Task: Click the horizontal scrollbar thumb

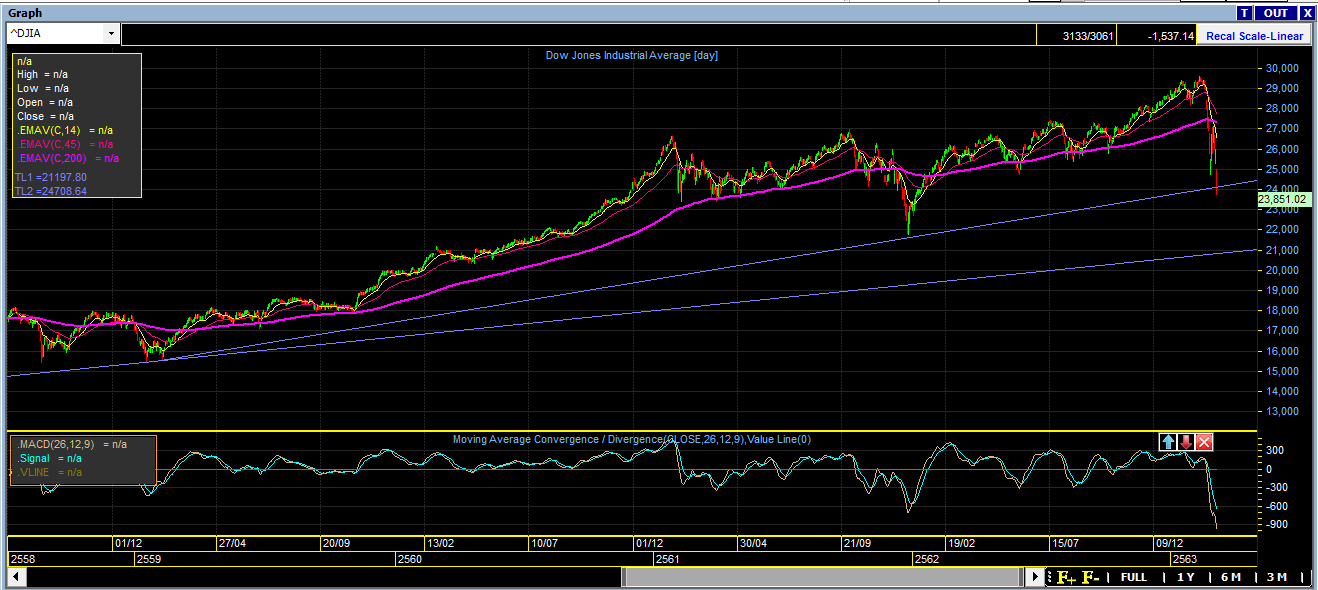Action: pyautogui.click(x=821, y=577)
